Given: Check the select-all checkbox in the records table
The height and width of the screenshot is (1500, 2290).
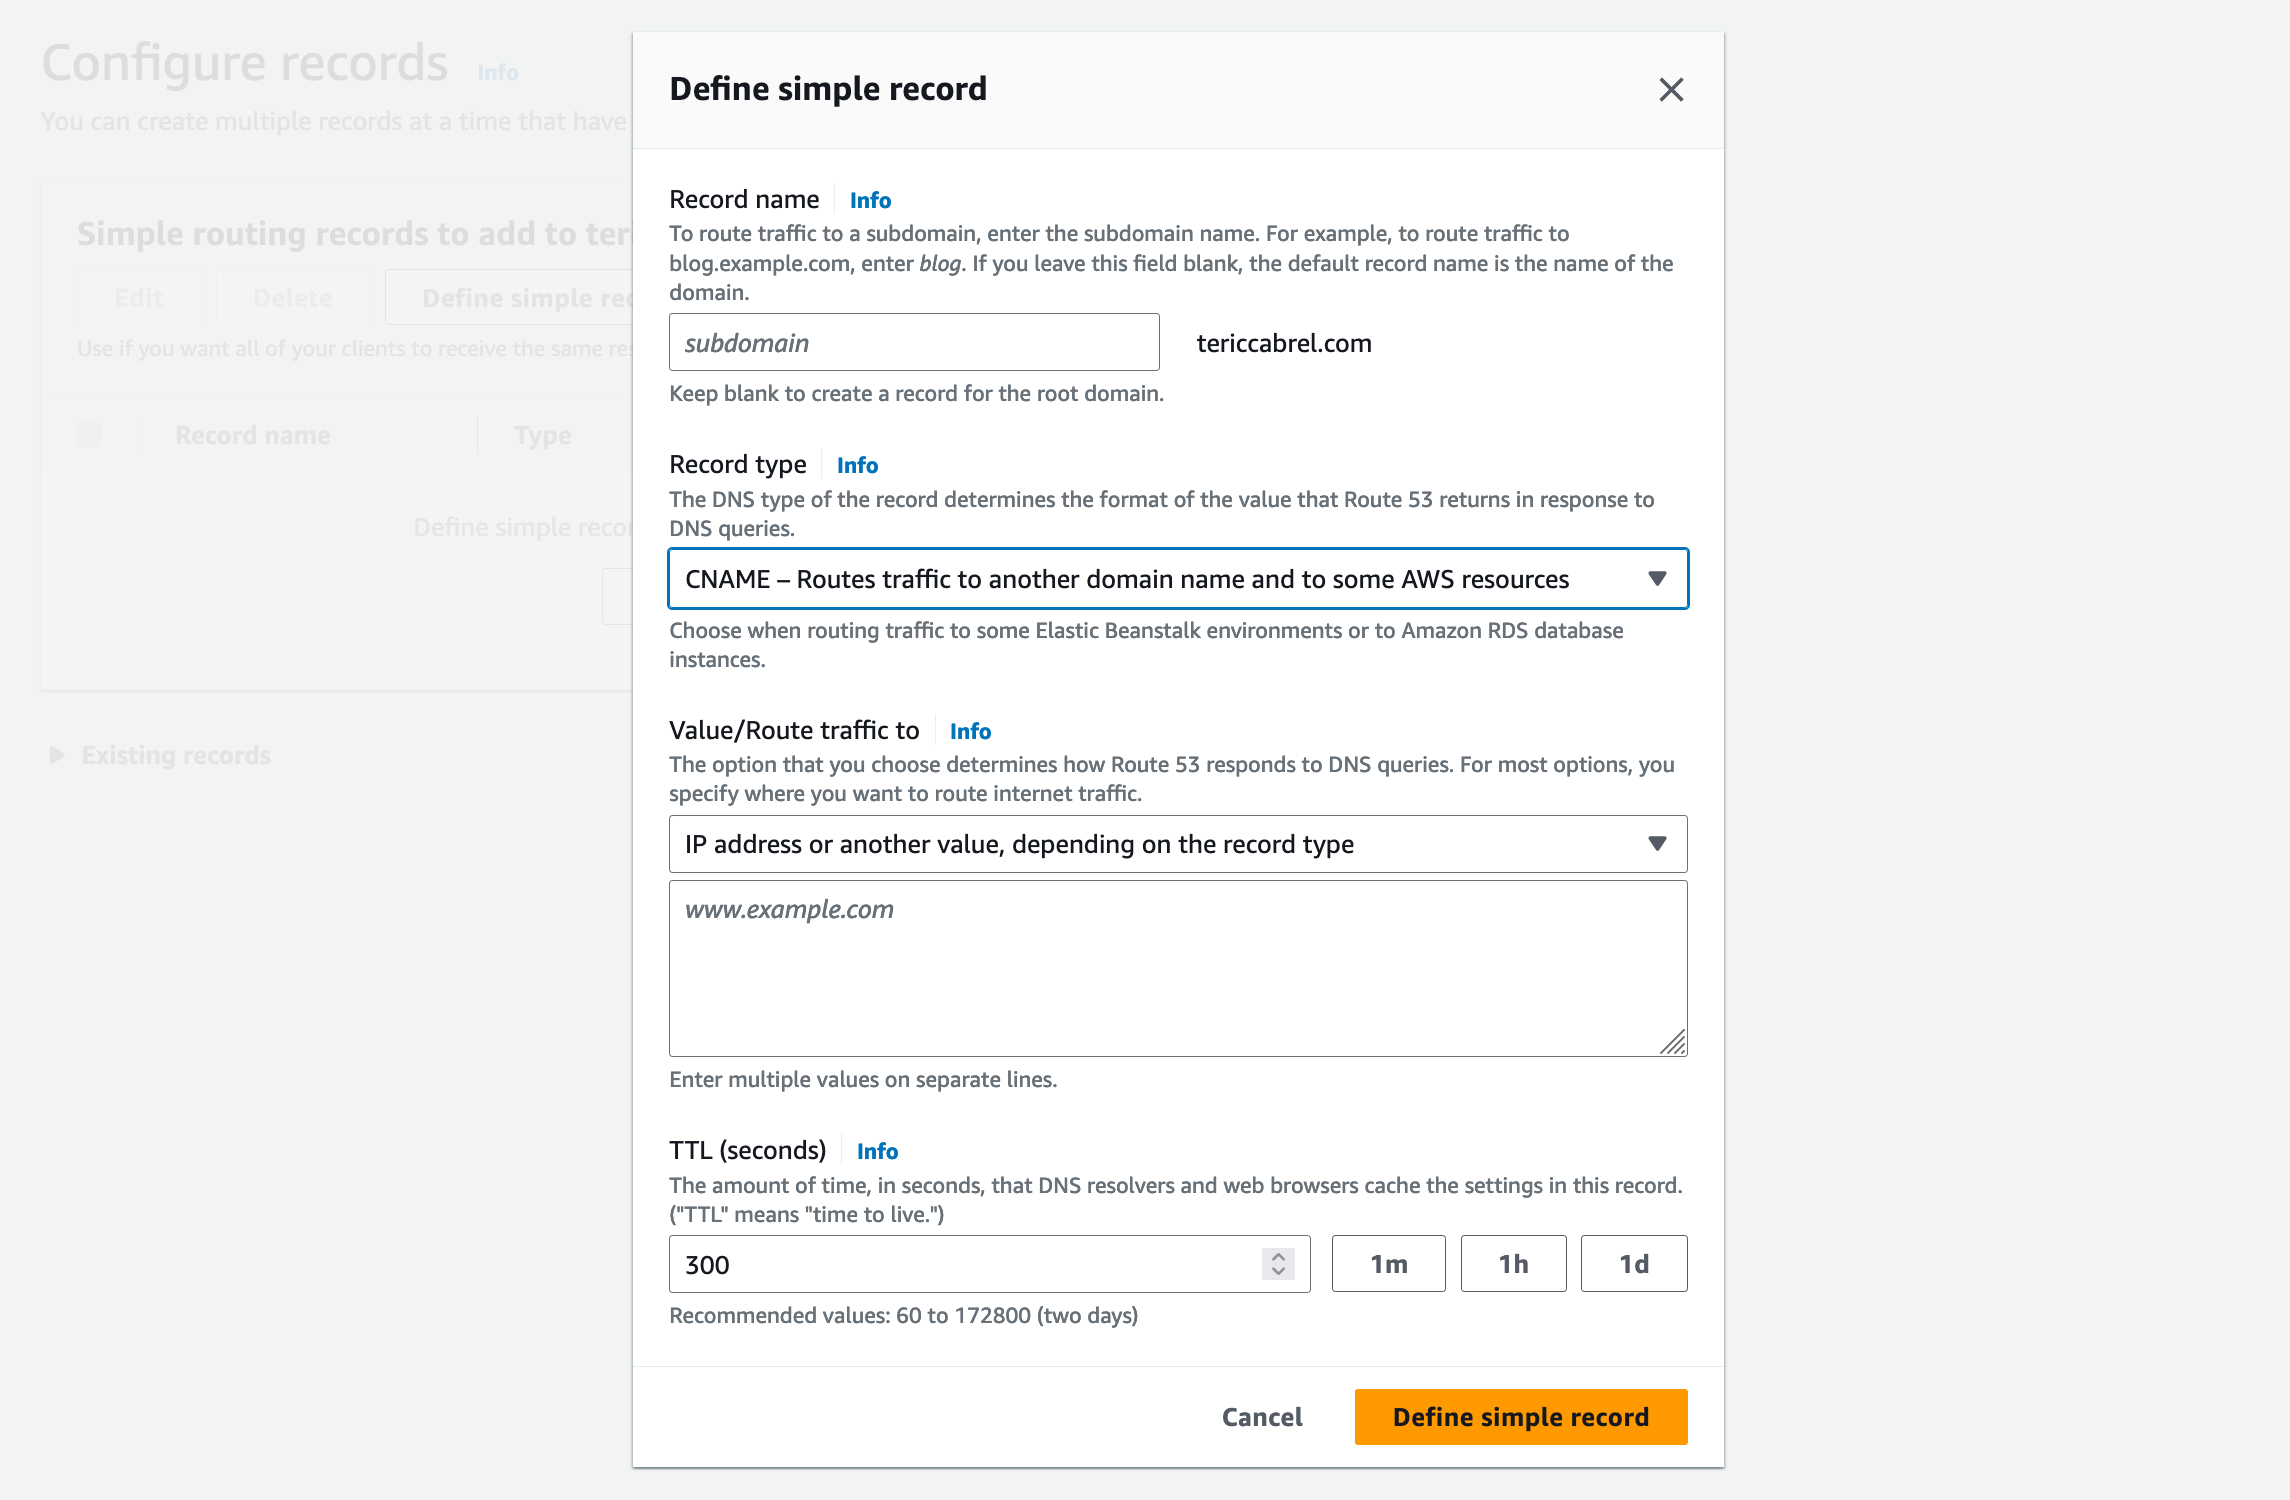Looking at the screenshot, I should point(89,433).
